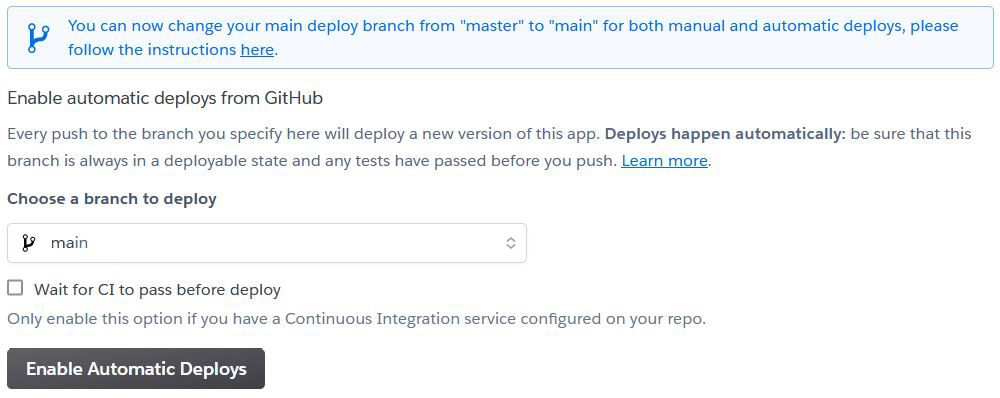Screen dimensions: 1000x398
Task: Click the blue branch icon in banner
Action: pyautogui.click(x=38, y=38)
